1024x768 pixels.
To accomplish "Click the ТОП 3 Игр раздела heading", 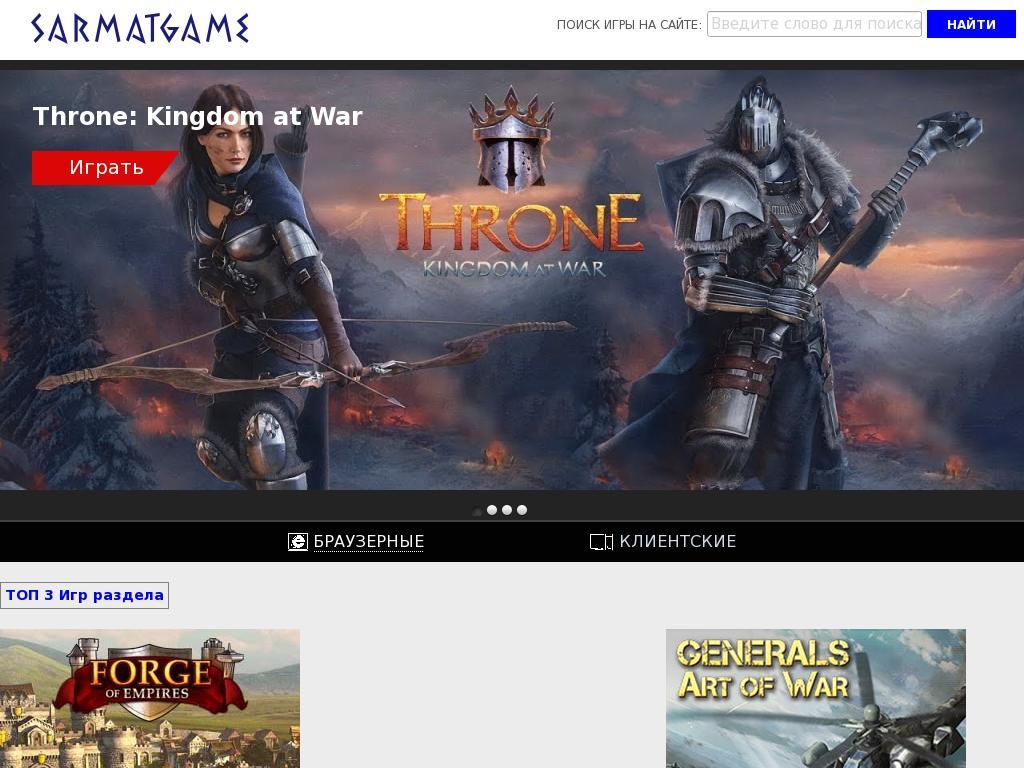I will click(84, 595).
